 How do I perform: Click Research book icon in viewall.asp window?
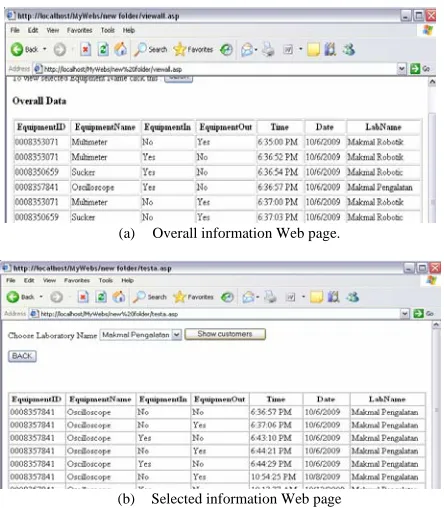click(x=330, y=50)
